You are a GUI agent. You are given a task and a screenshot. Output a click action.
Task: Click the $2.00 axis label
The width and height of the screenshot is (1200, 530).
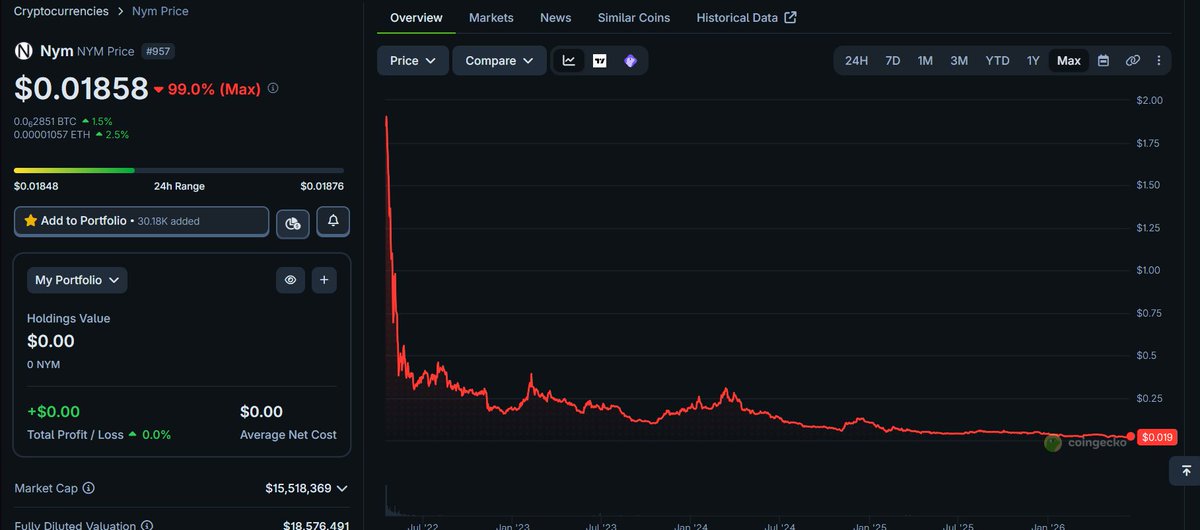tap(1149, 100)
